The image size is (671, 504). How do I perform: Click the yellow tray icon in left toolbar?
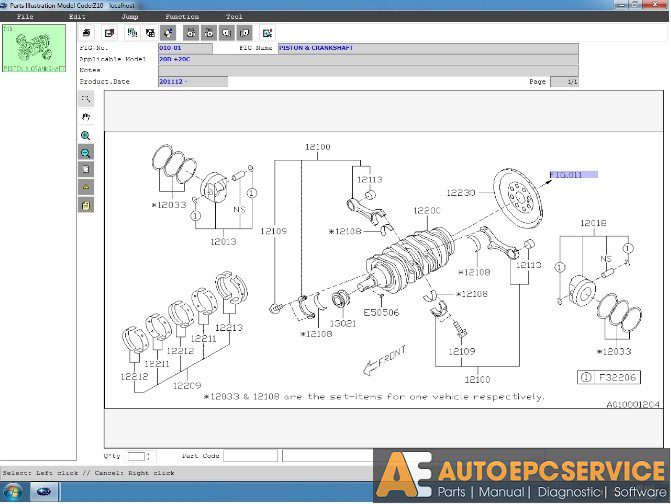(86, 187)
